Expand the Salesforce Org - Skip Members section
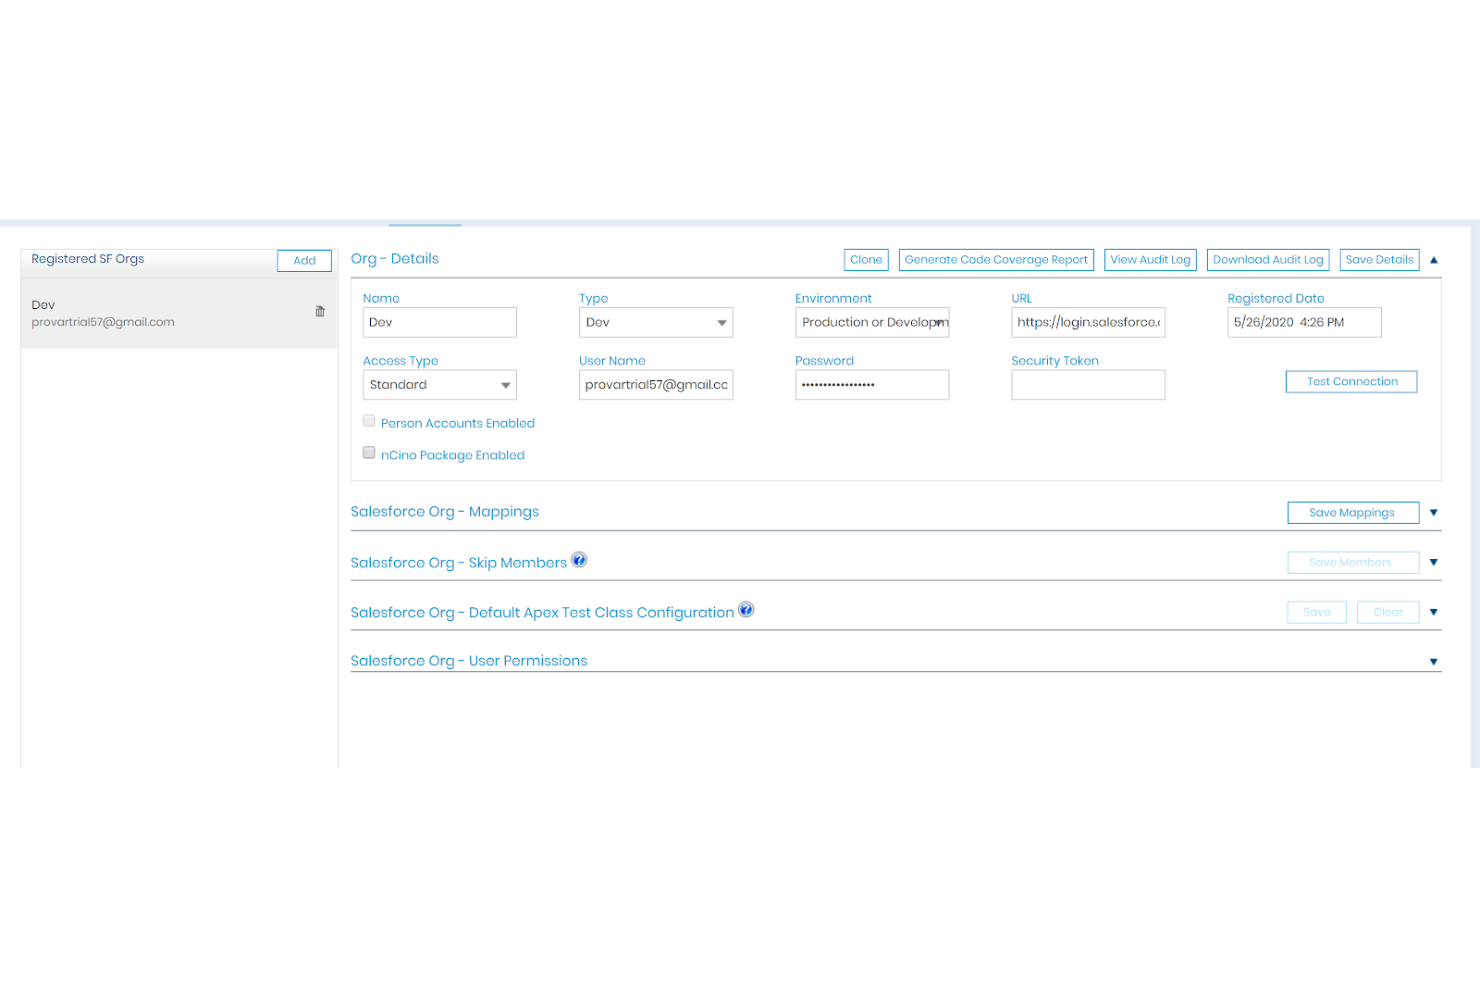The image size is (1480, 987). click(x=1434, y=562)
